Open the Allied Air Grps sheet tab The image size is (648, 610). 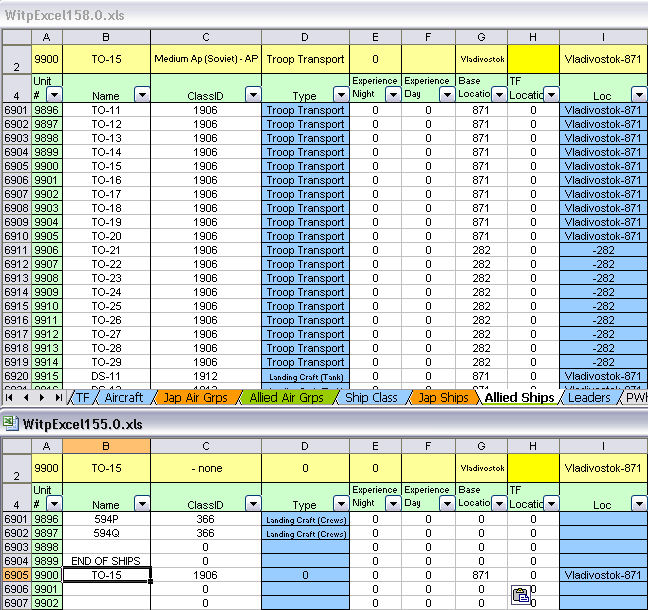pos(286,398)
